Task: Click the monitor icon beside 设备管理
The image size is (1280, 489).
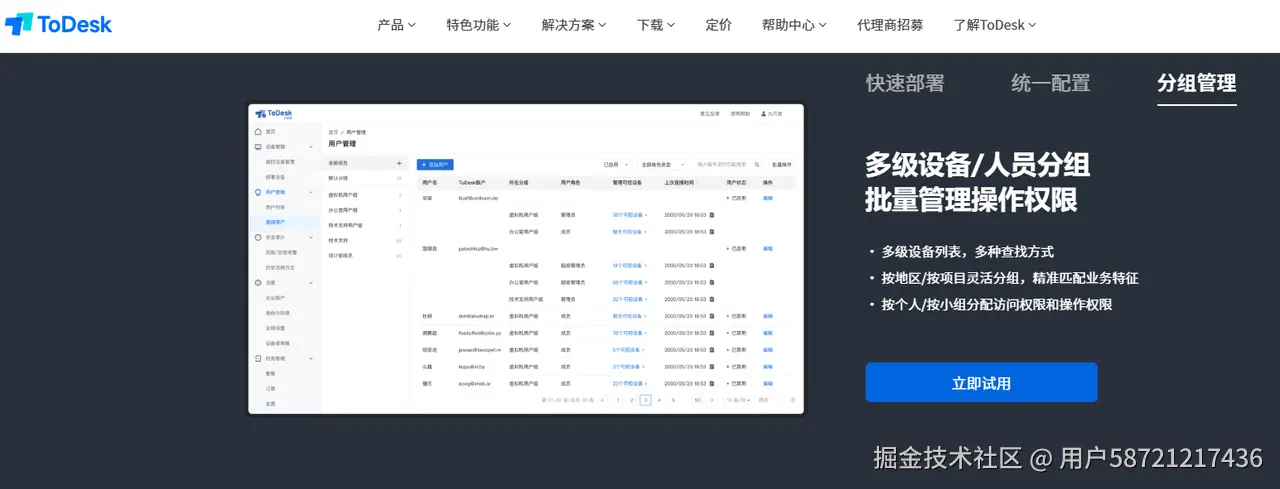Action: 258,146
